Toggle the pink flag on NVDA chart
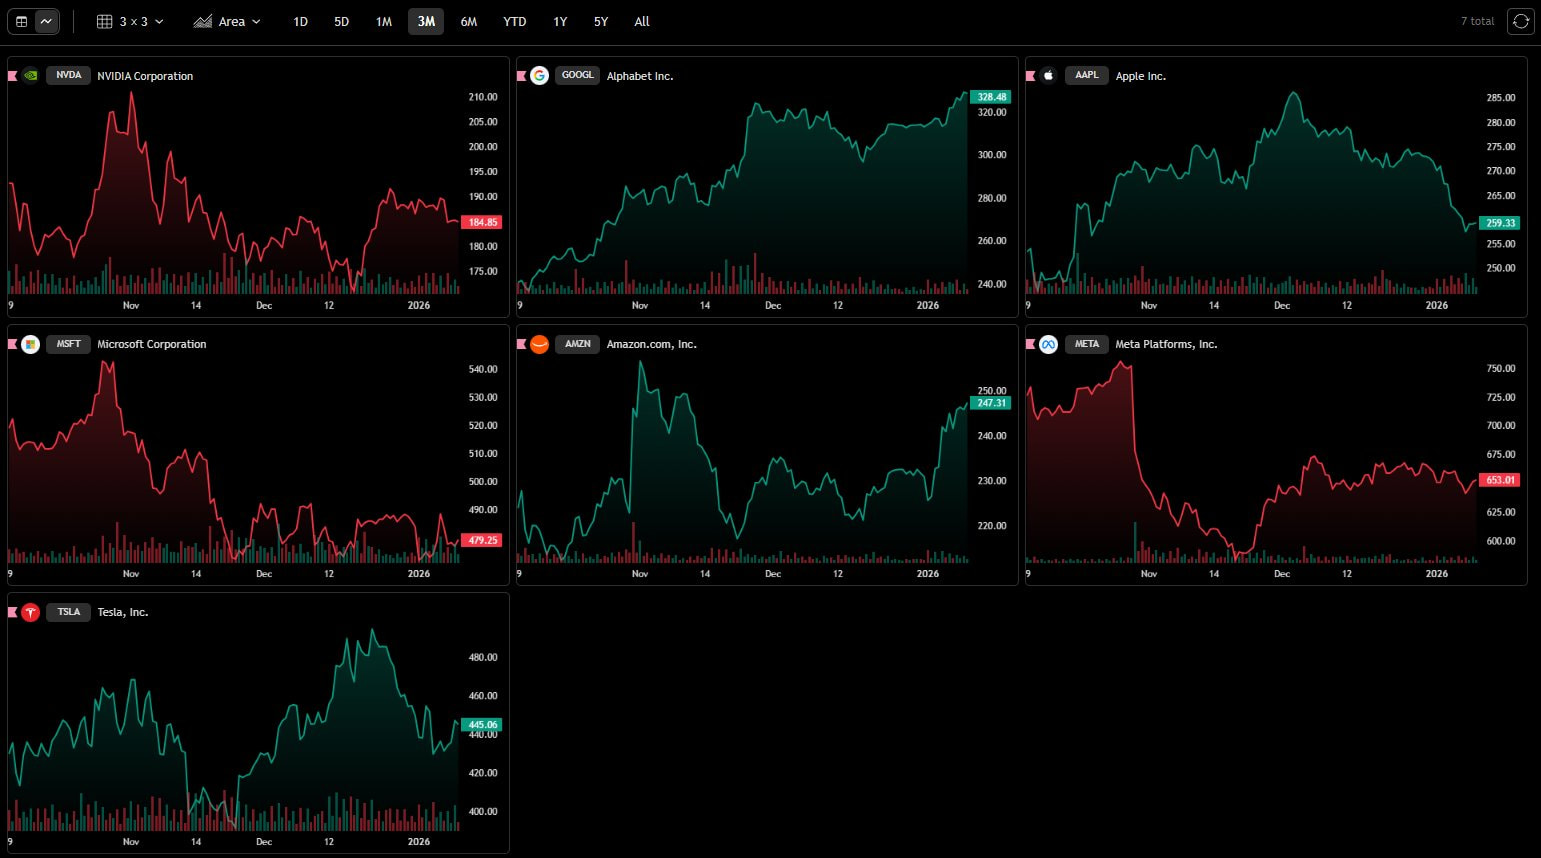 (x=13, y=76)
